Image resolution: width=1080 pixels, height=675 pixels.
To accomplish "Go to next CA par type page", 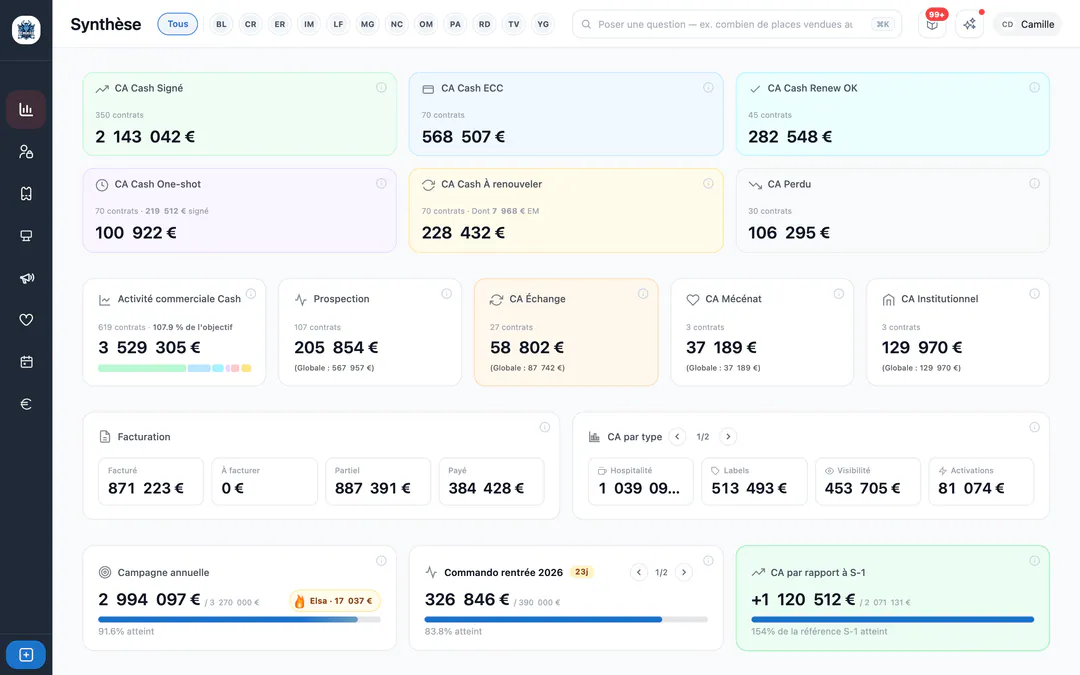I will click(x=728, y=437).
